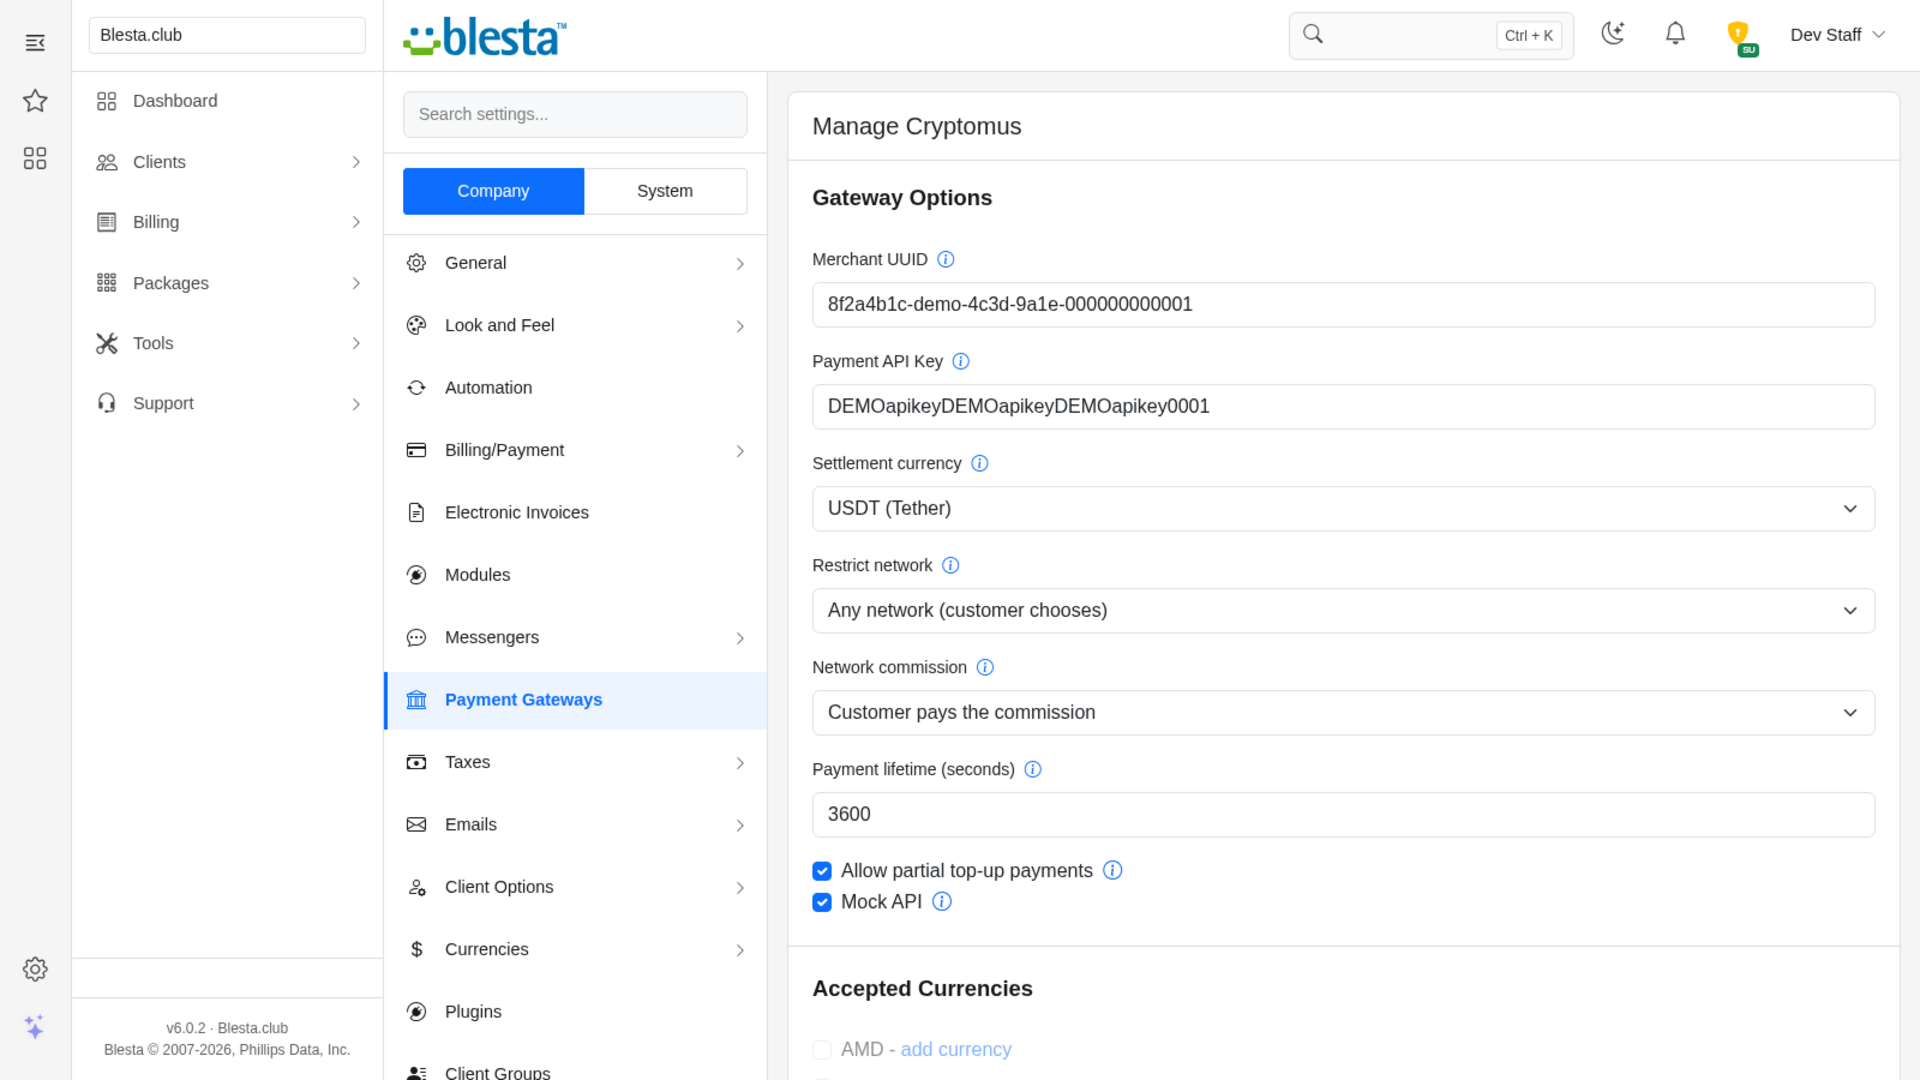Show Payment lifetime info icon
1920x1080 pixels.
1033,770
